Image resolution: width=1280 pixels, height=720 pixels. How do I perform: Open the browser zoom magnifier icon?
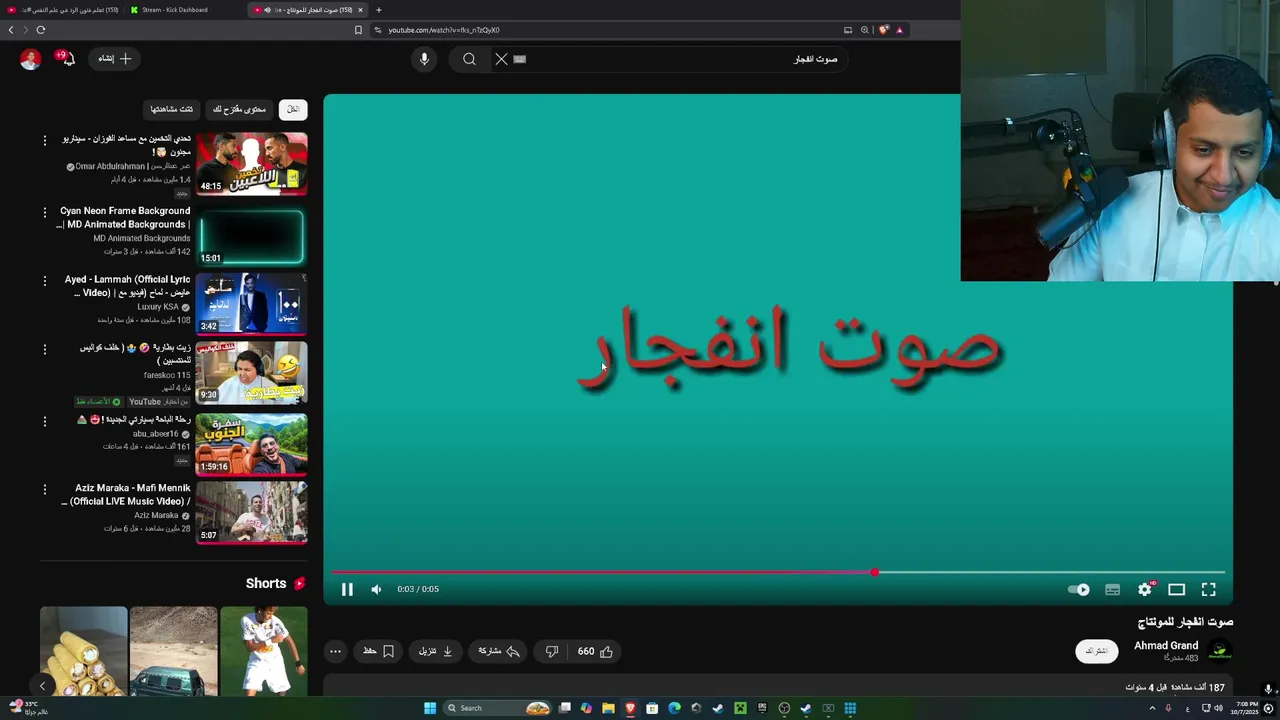865,30
